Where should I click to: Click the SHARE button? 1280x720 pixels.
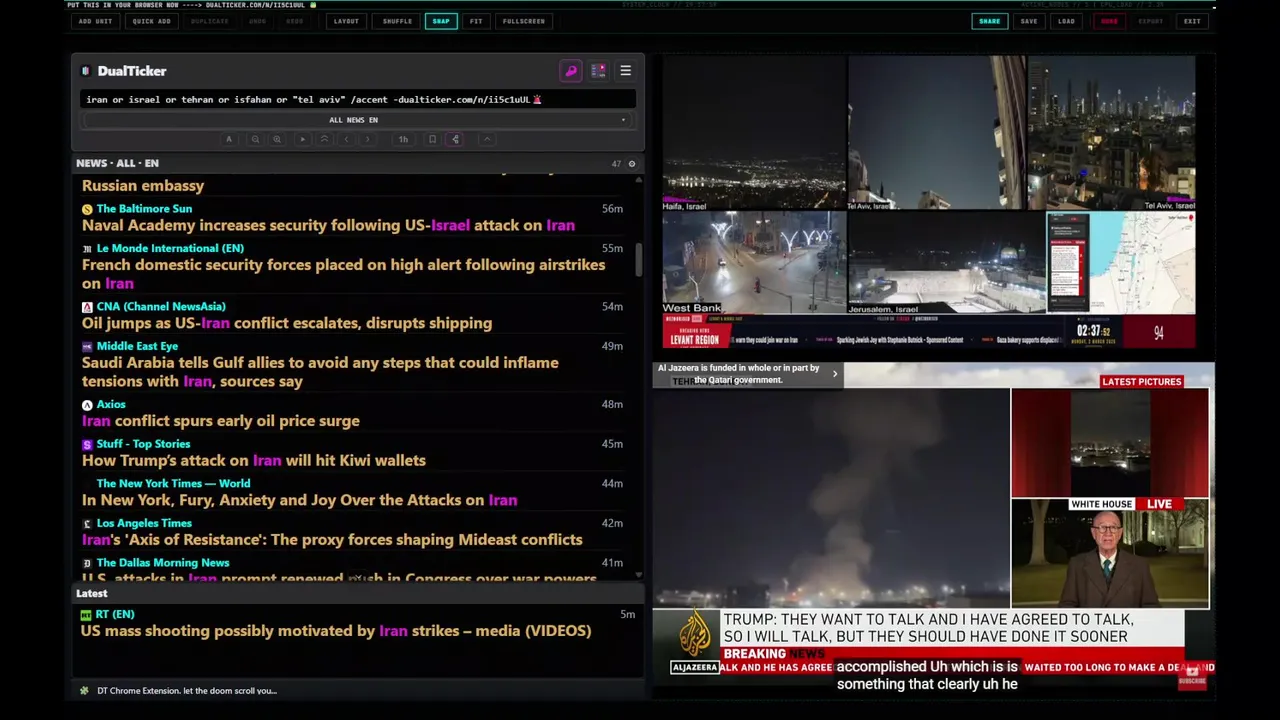click(x=989, y=21)
